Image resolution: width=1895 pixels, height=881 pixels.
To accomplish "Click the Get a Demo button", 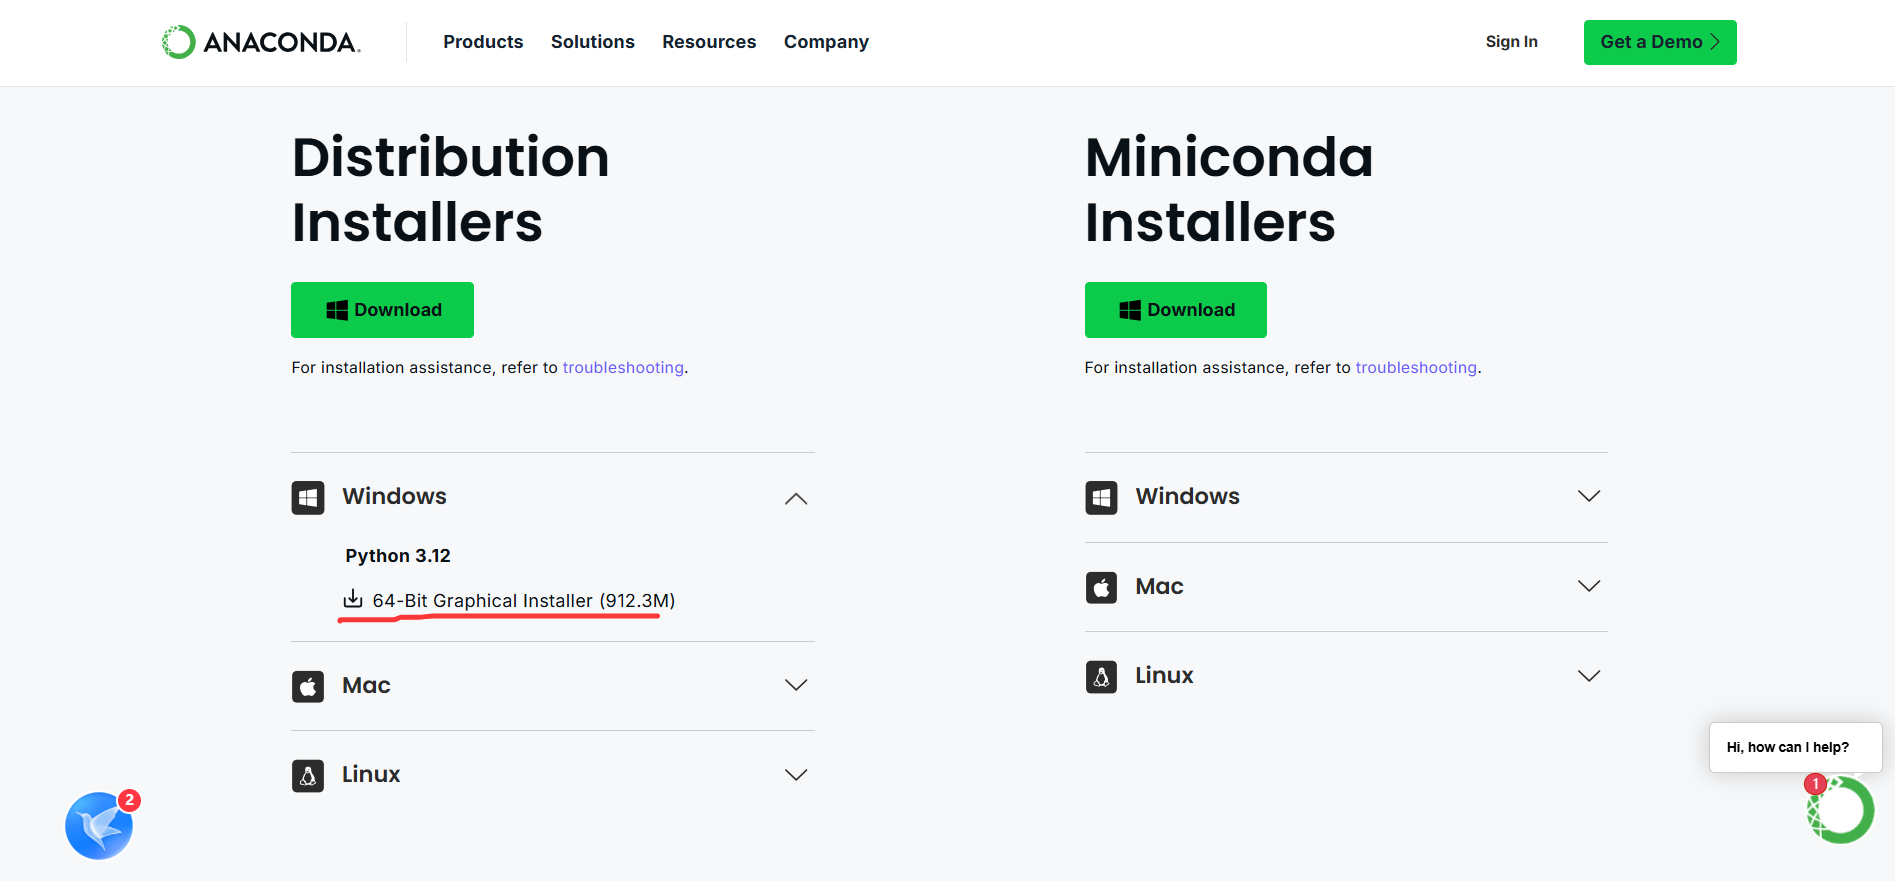I will (1660, 42).
